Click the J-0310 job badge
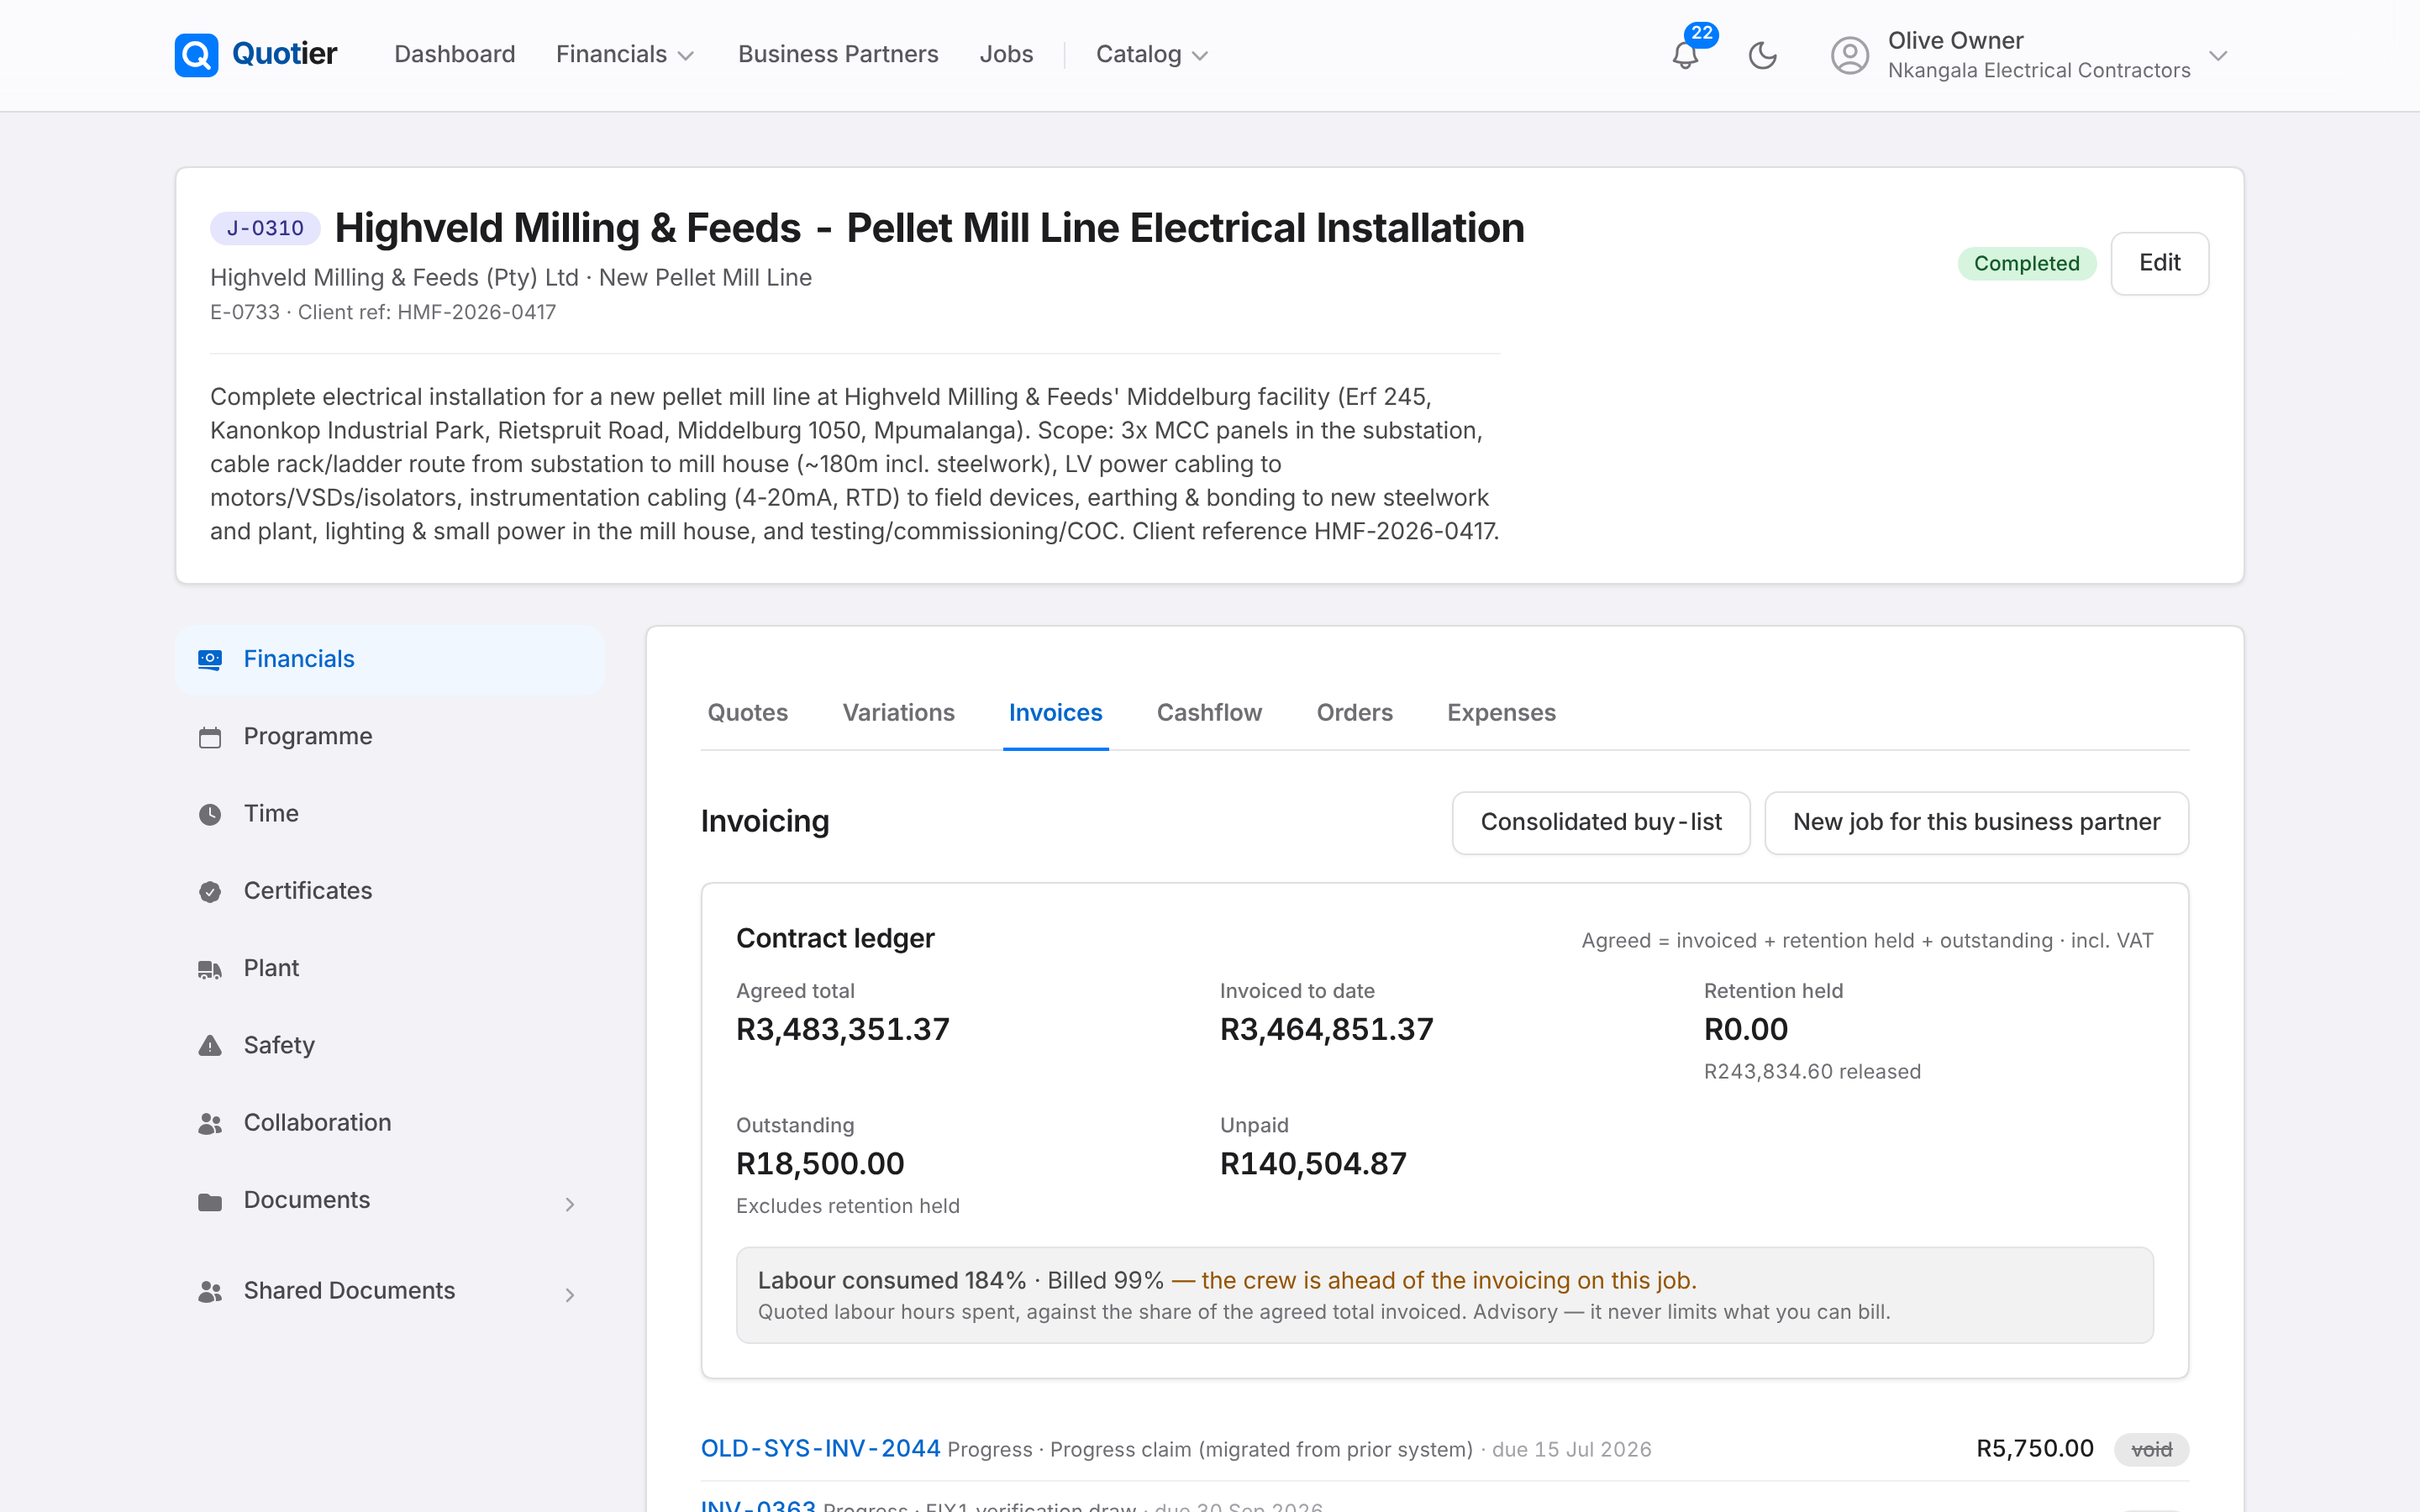 click(x=265, y=228)
